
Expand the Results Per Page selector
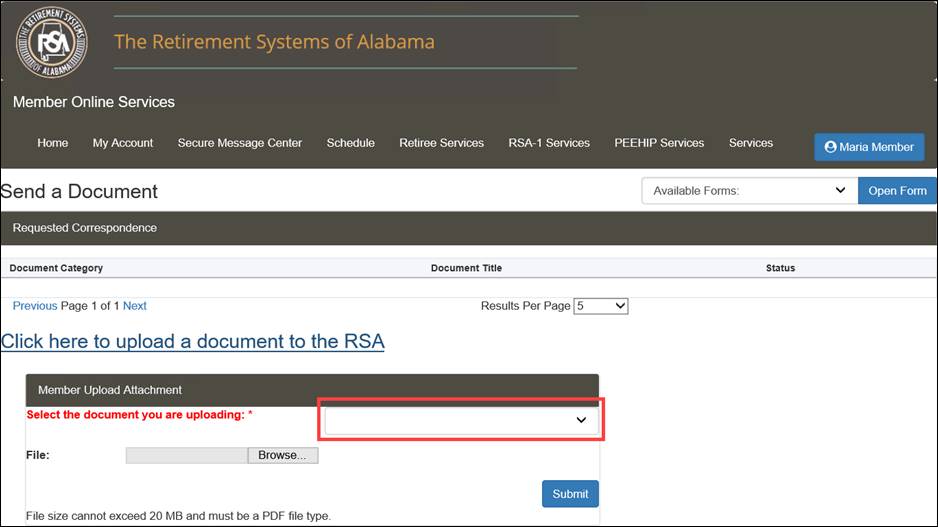pos(601,306)
